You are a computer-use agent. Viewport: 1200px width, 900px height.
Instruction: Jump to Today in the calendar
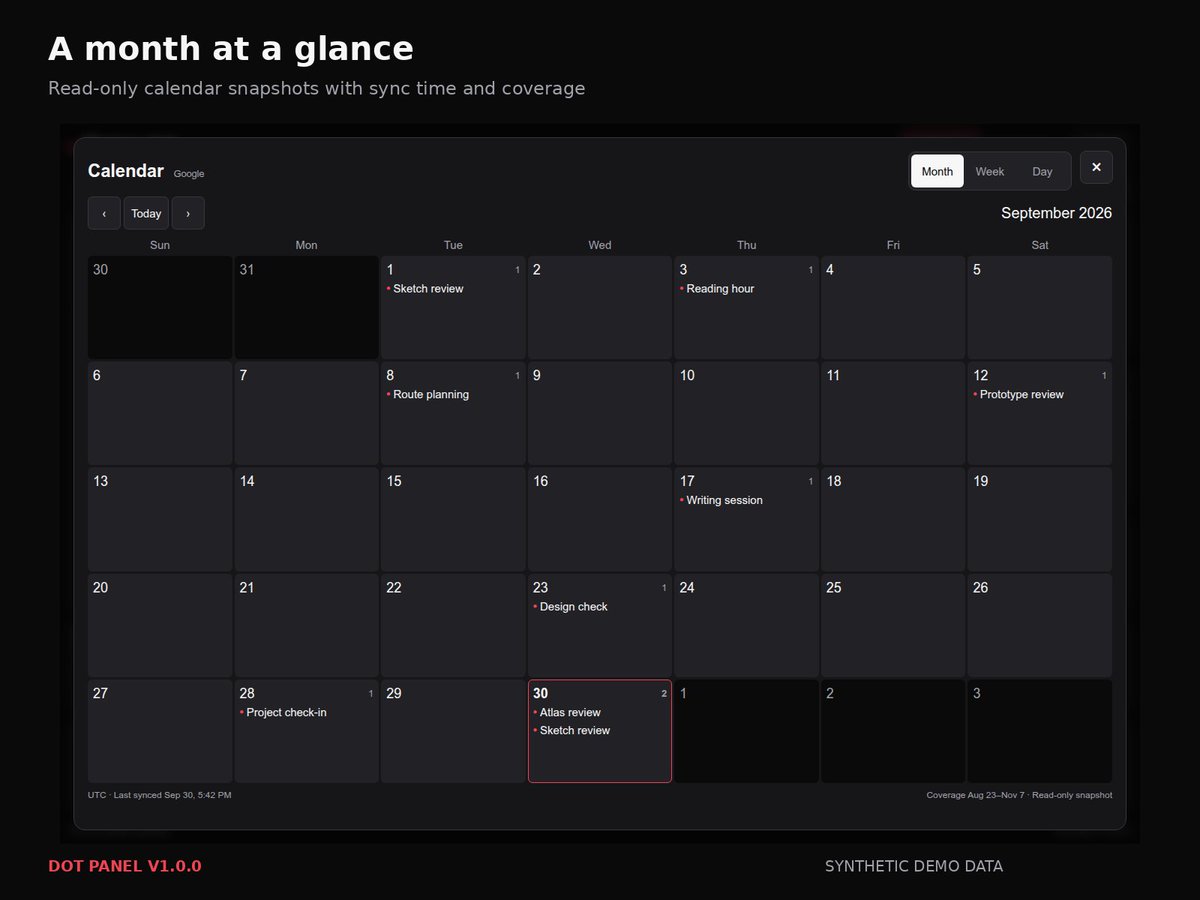coord(146,213)
